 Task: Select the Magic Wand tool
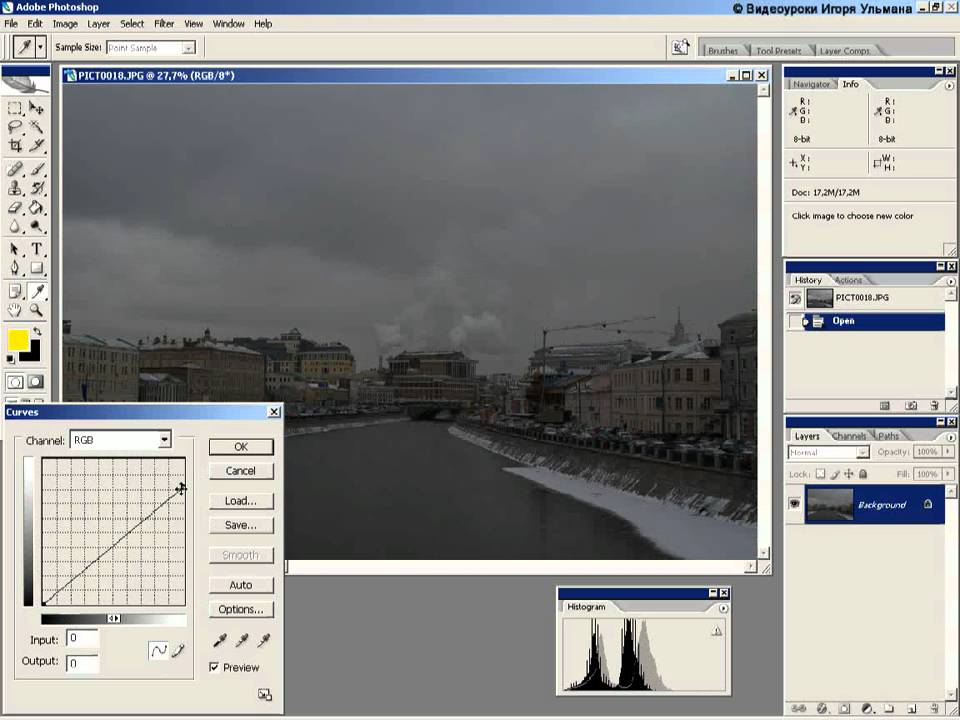pos(37,127)
